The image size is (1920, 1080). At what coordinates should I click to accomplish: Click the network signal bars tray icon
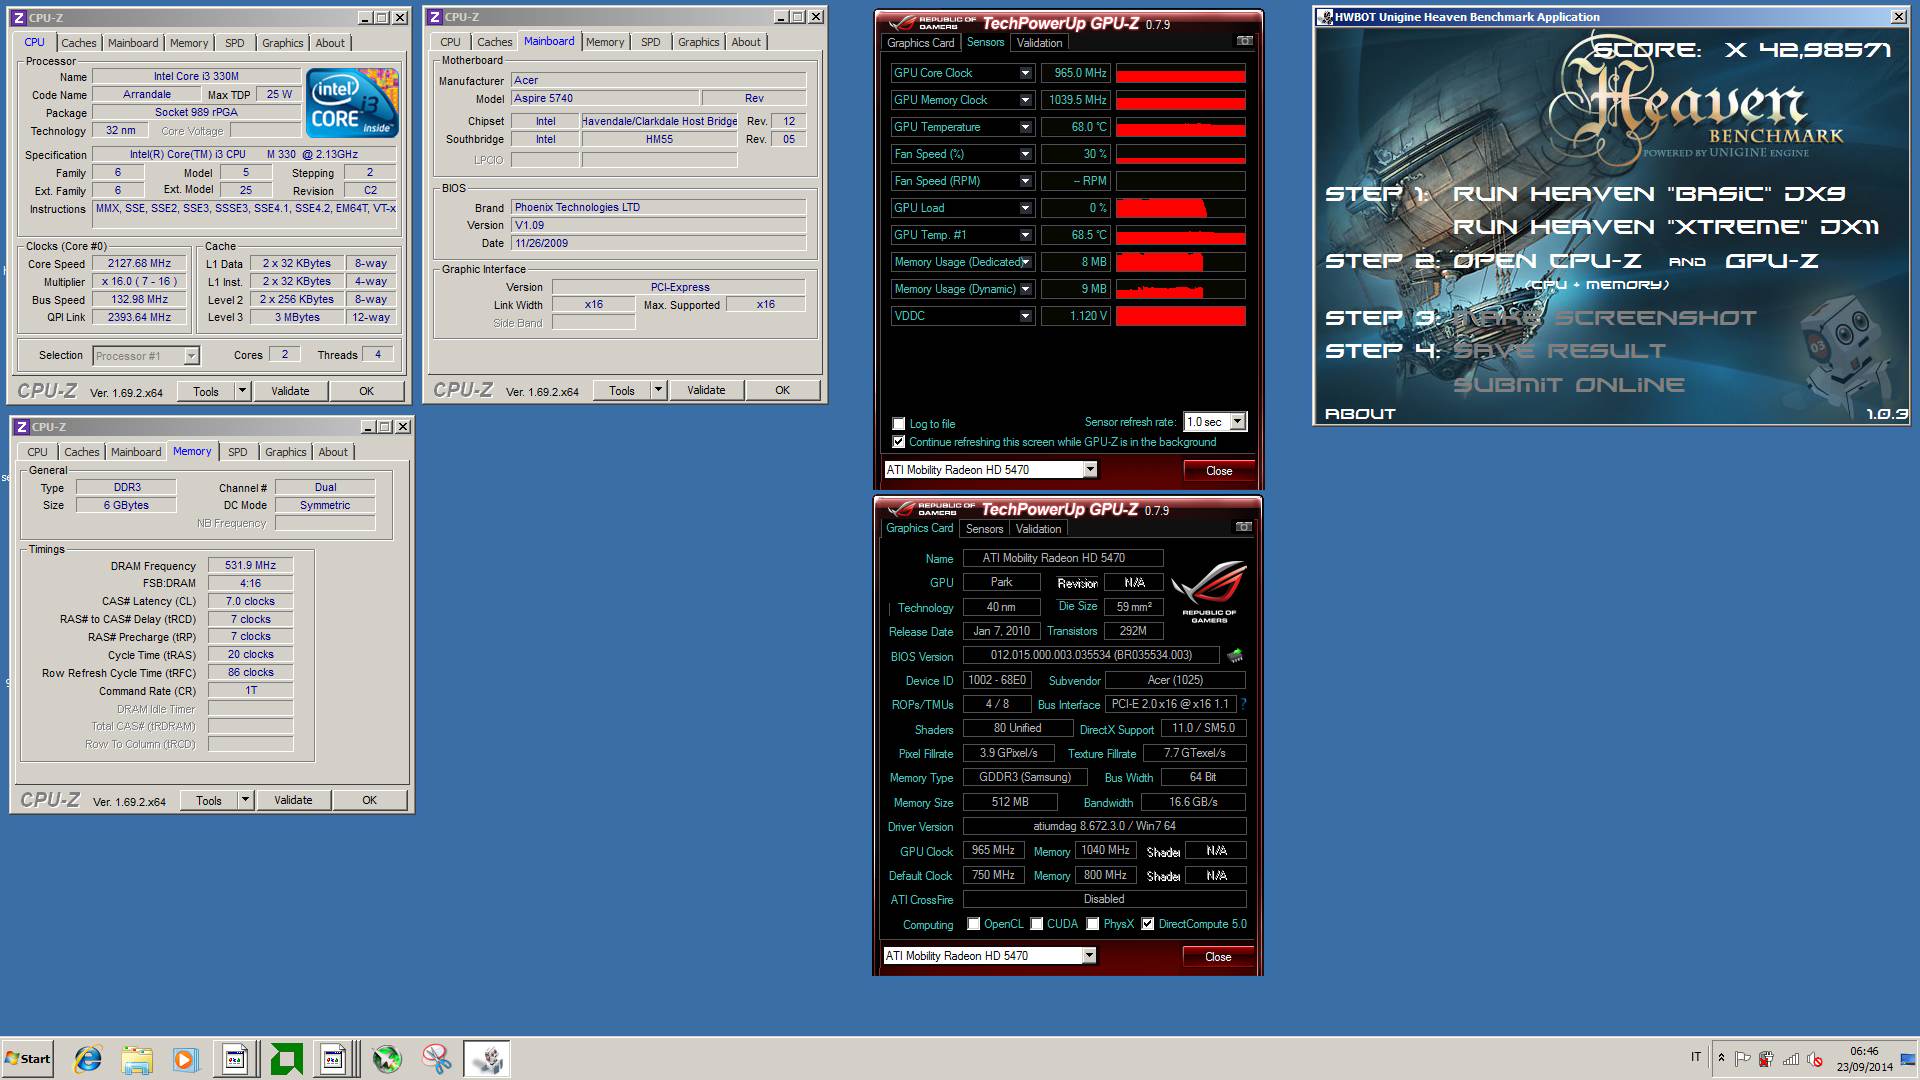[x=1791, y=1059]
